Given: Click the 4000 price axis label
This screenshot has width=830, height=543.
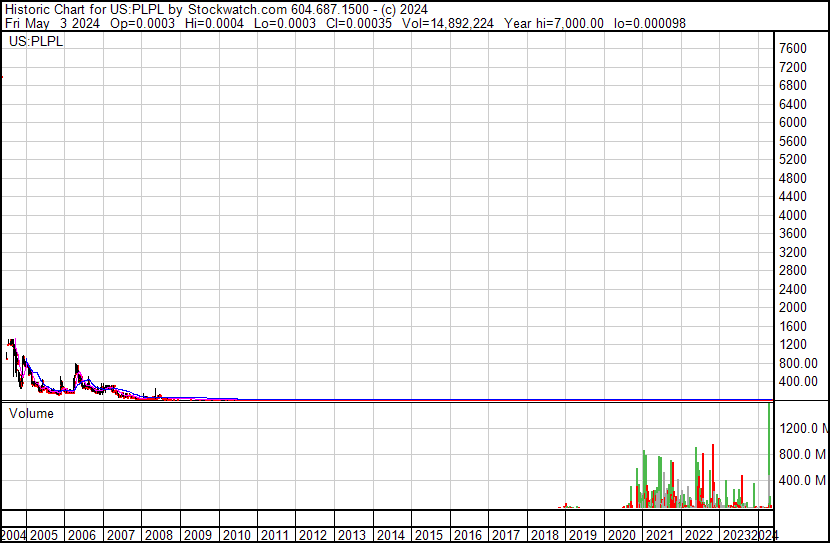Looking at the screenshot, I should coord(793,215).
